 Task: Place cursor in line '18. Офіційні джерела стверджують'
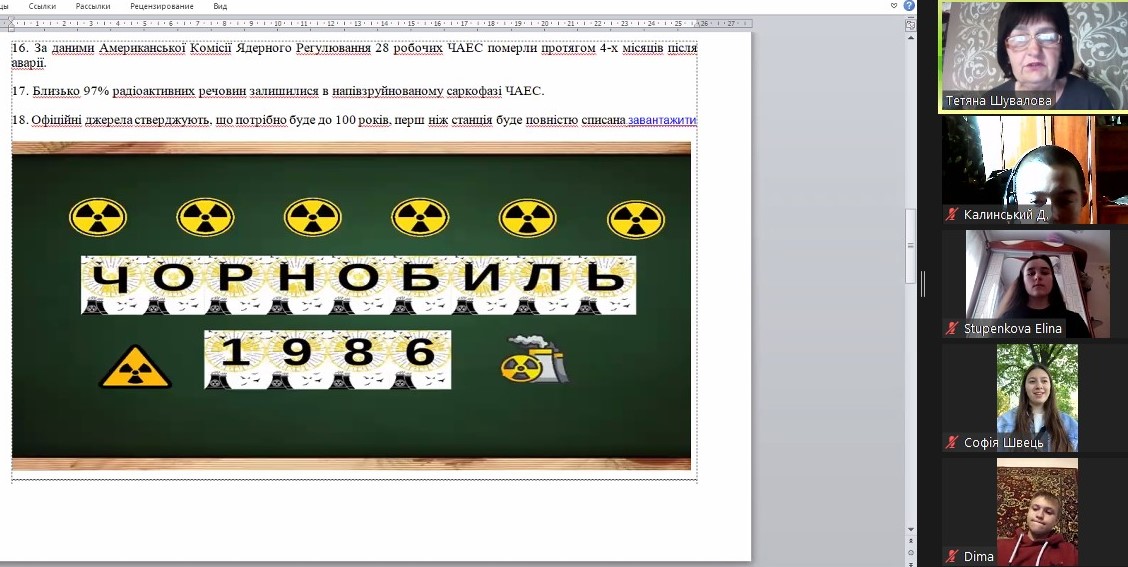click(355, 120)
